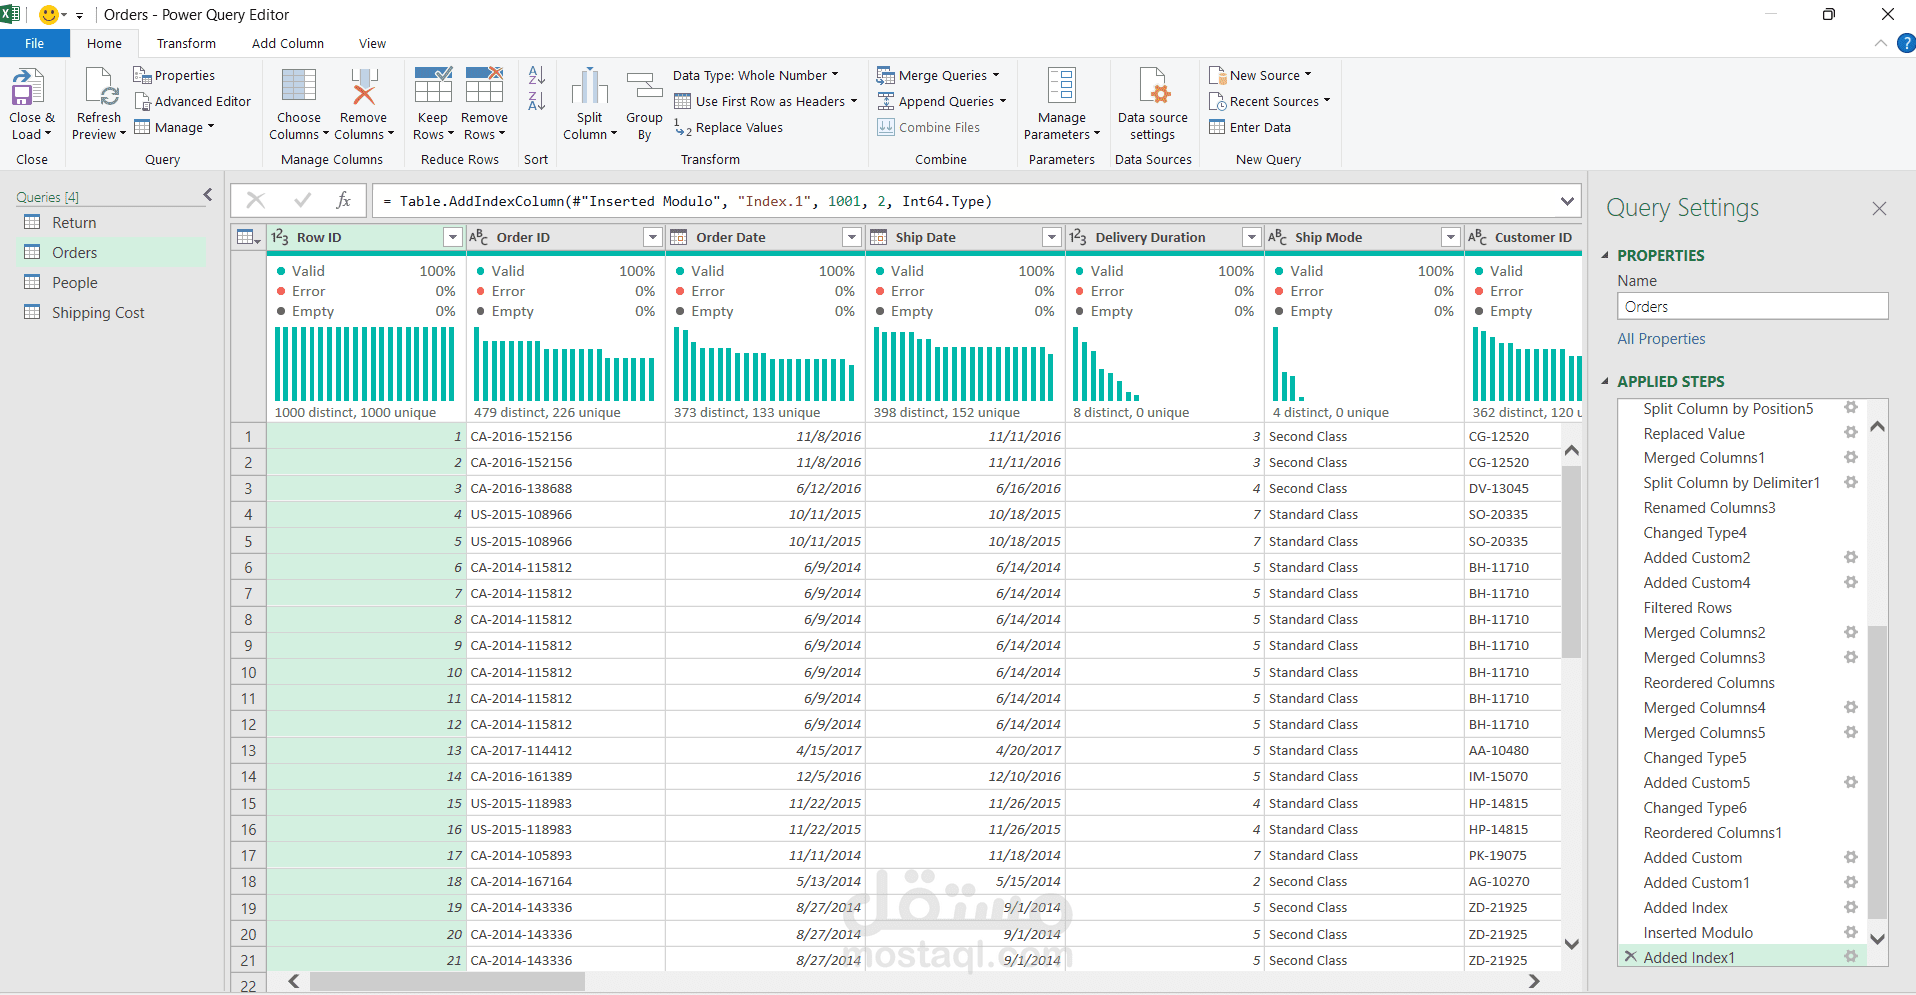Open the New Source dropdown

coord(1260,75)
